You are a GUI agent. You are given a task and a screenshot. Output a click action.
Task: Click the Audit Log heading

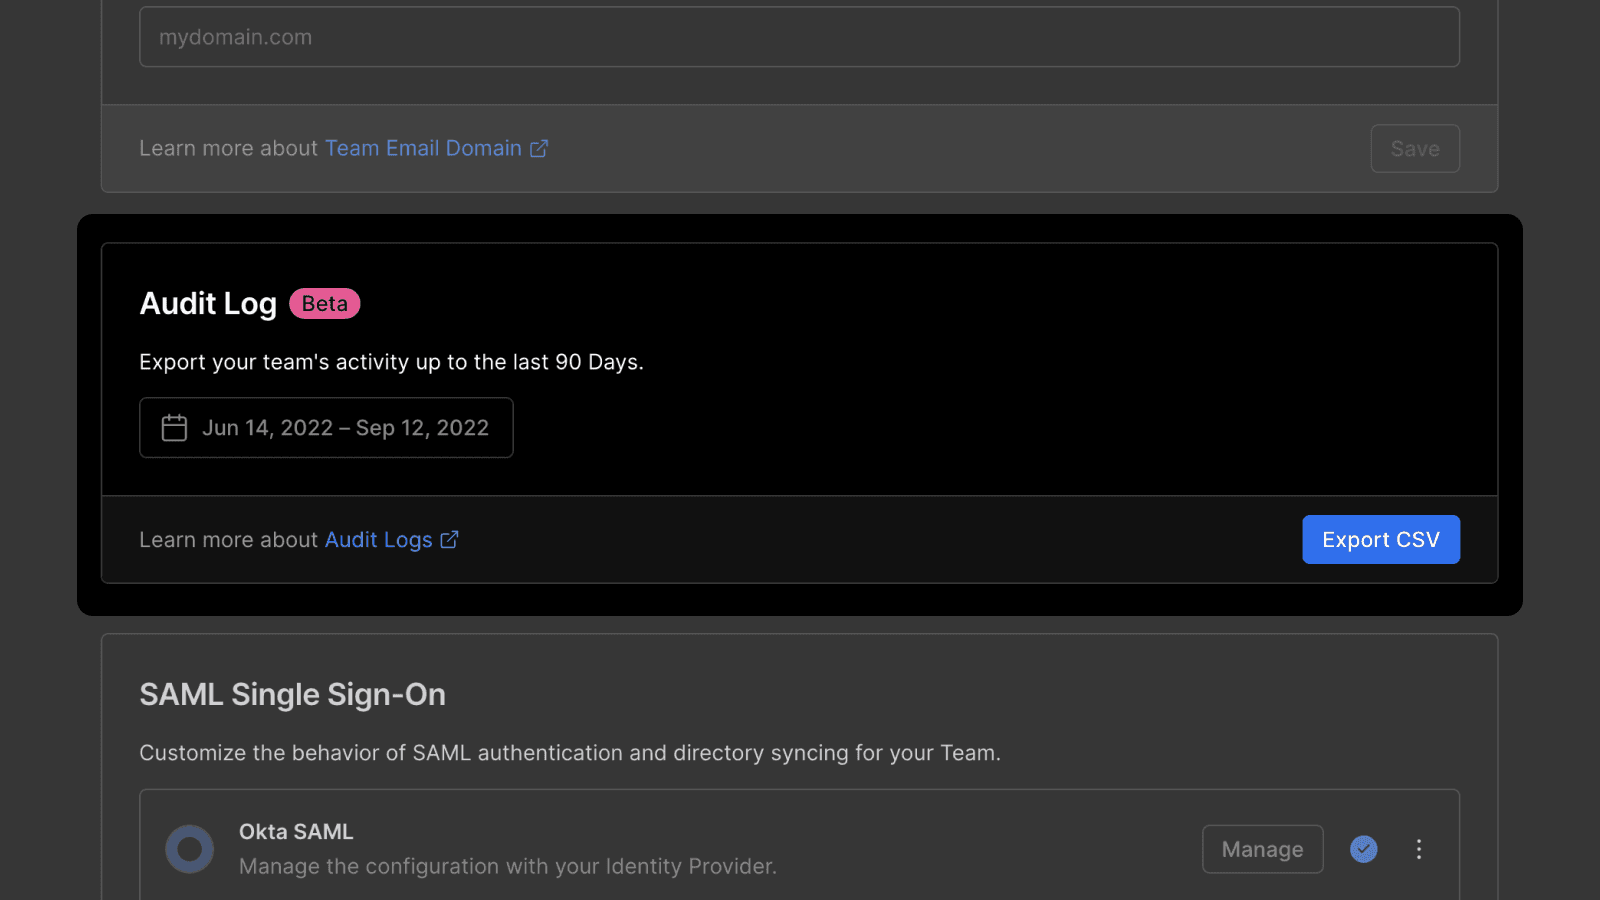pyautogui.click(x=208, y=304)
